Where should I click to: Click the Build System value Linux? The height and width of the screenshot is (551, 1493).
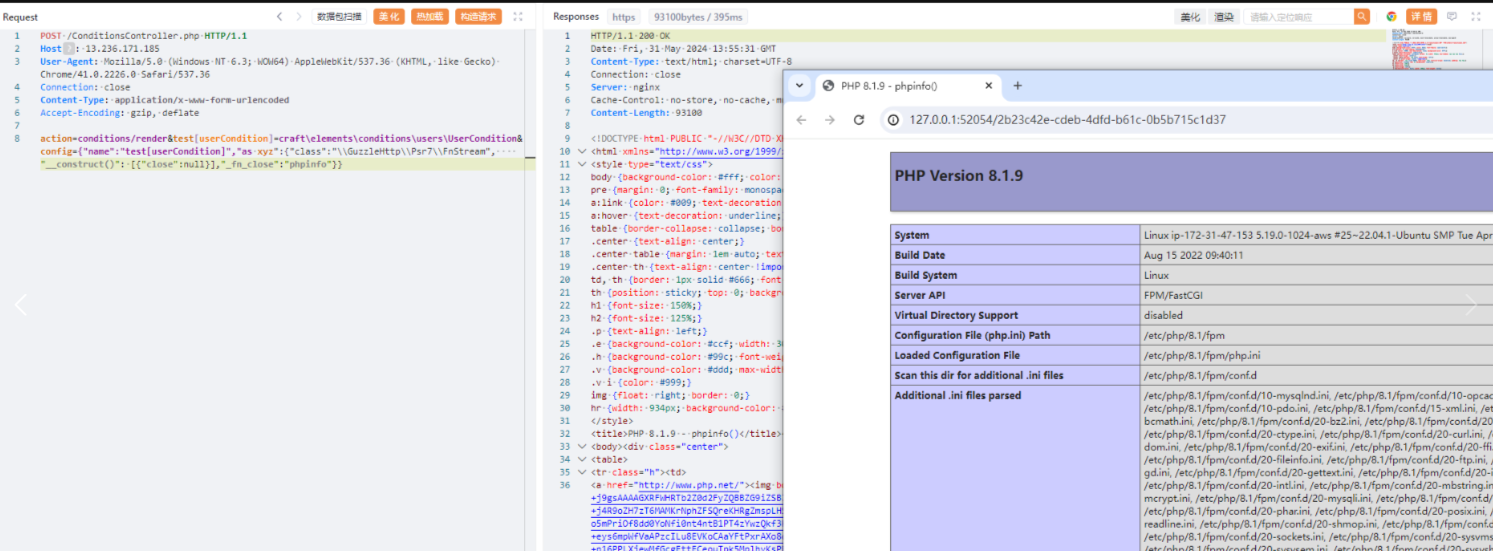pyautogui.click(x=1158, y=276)
